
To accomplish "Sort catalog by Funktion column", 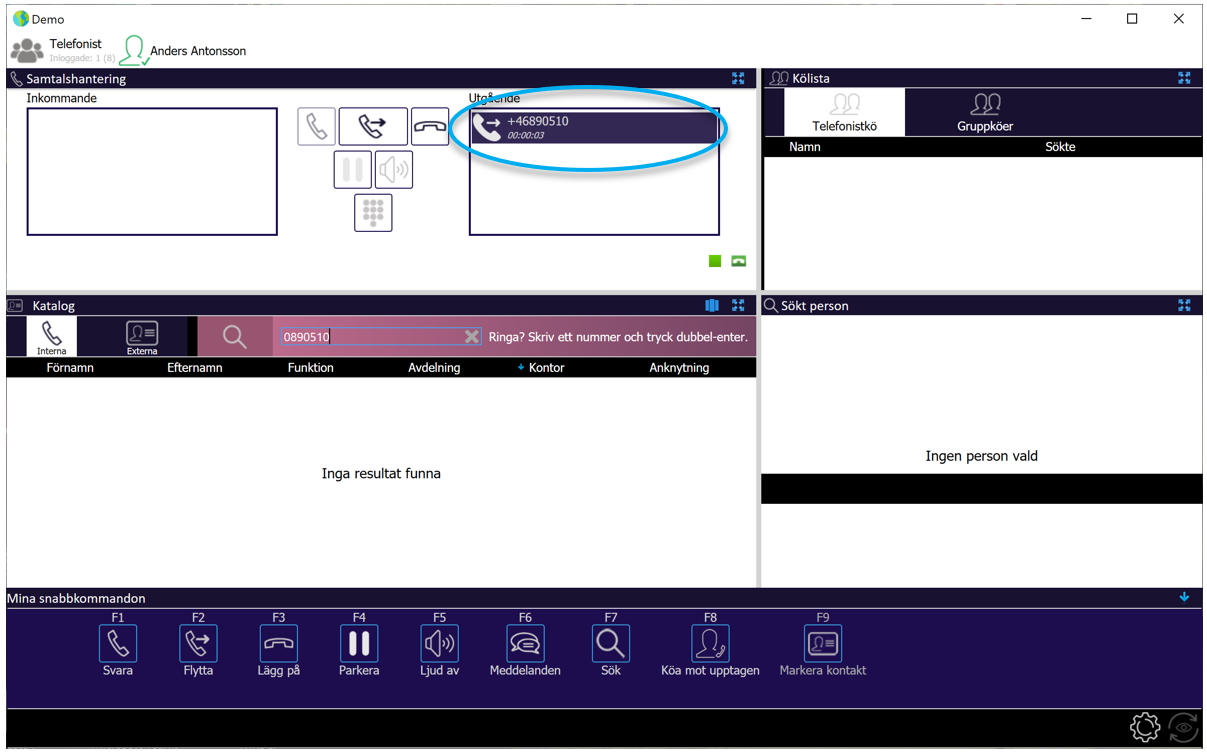I will pos(311,368).
